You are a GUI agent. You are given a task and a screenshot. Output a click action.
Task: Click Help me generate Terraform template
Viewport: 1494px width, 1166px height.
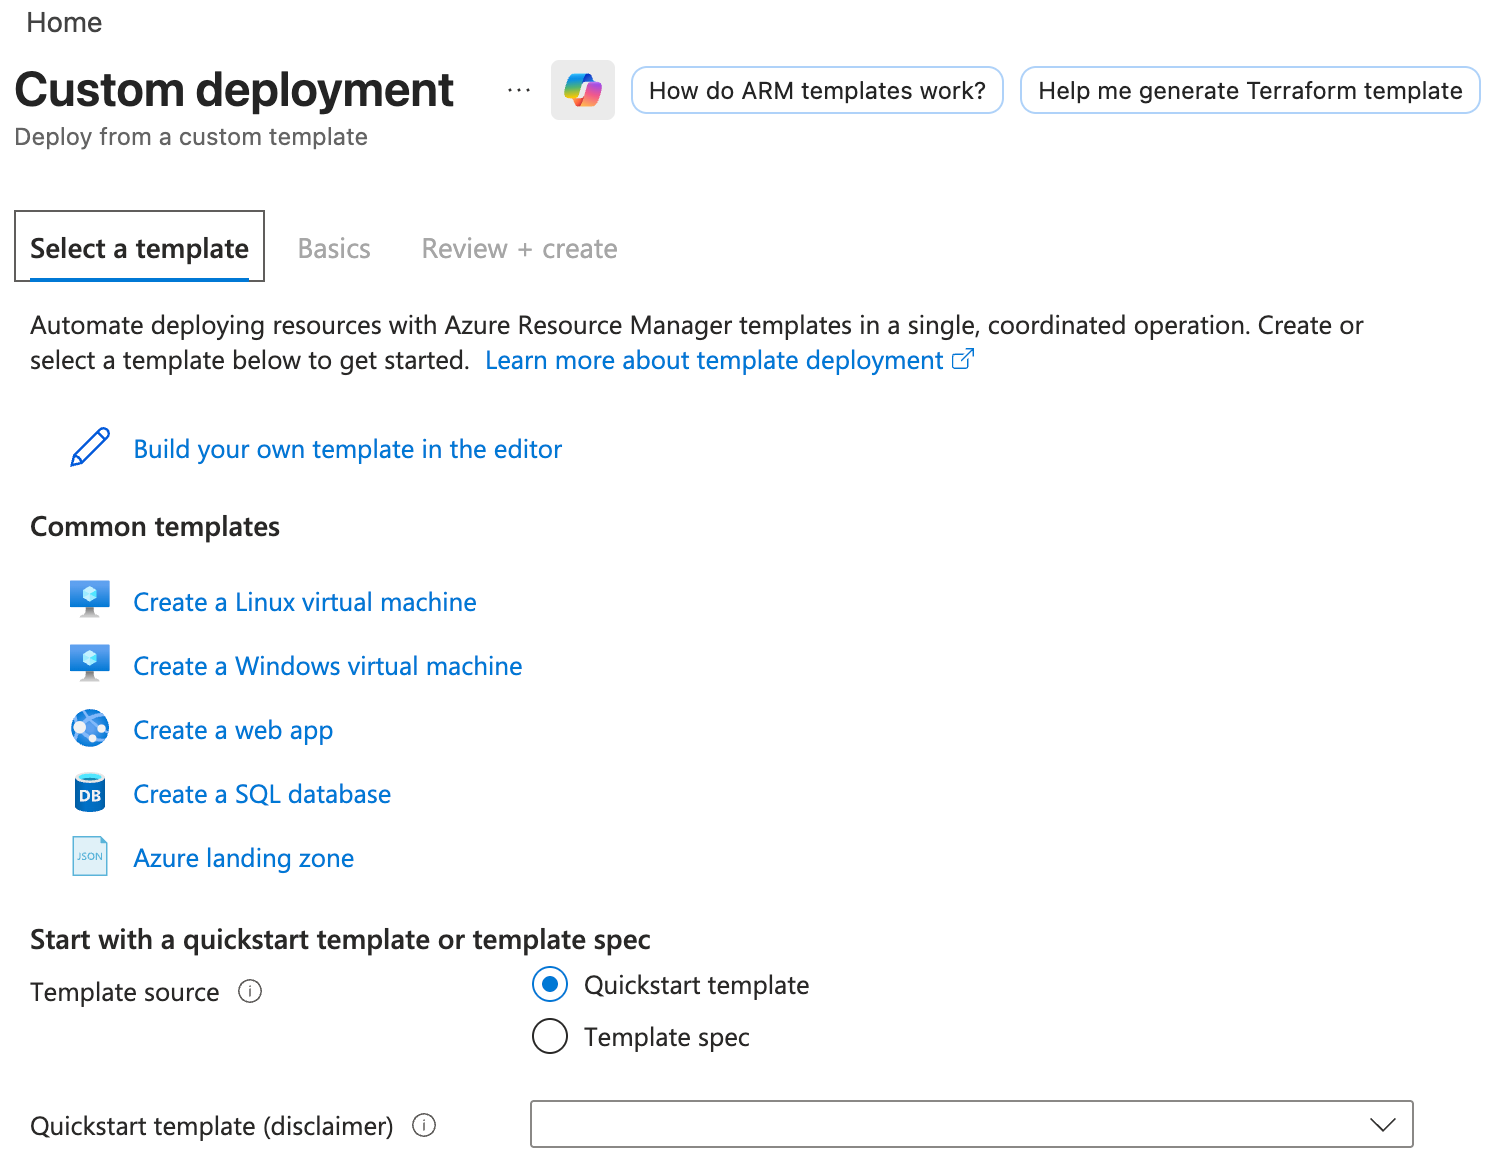[1249, 91]
